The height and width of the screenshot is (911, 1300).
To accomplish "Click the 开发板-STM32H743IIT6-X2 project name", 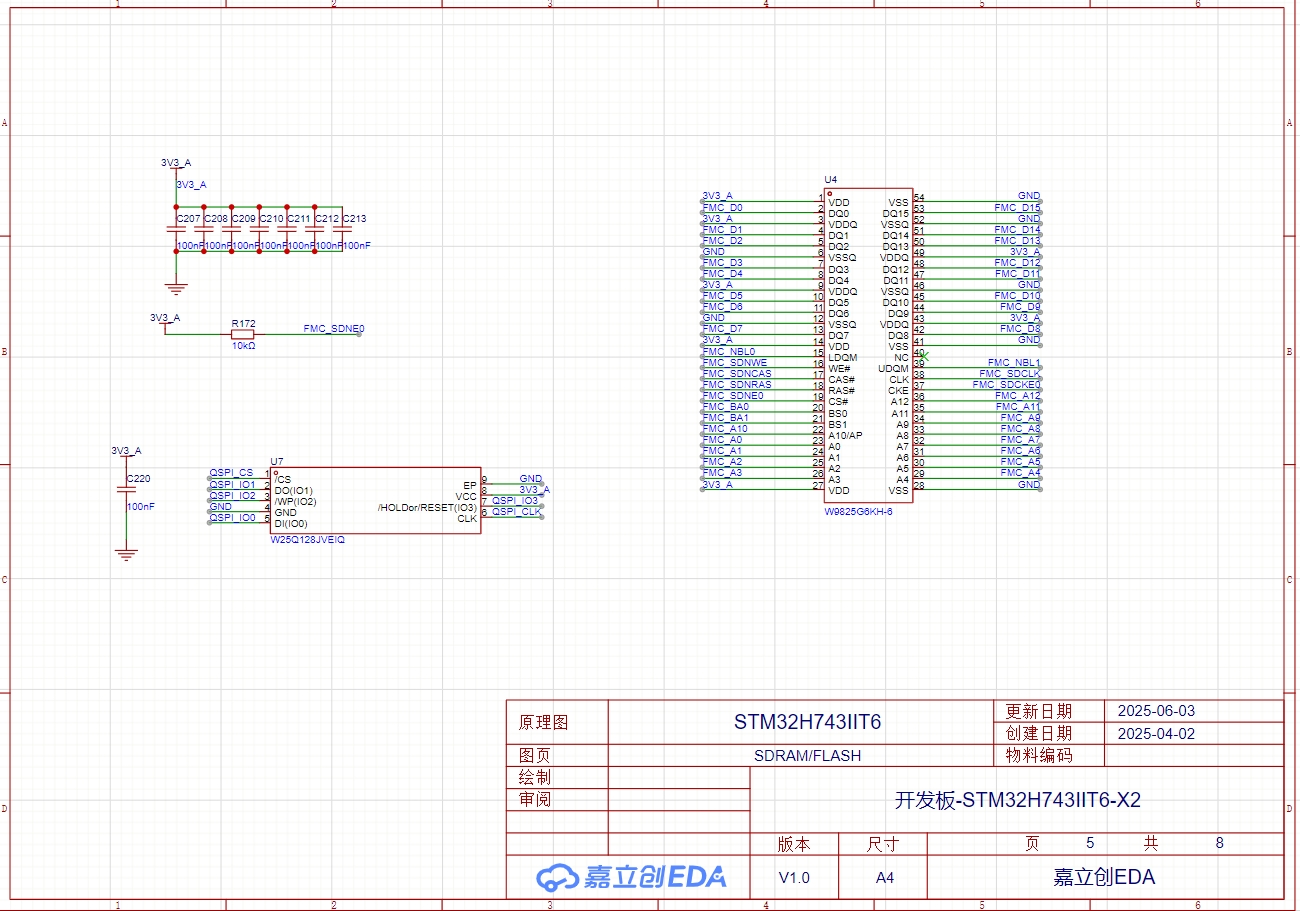I will tap(1017, 801).
